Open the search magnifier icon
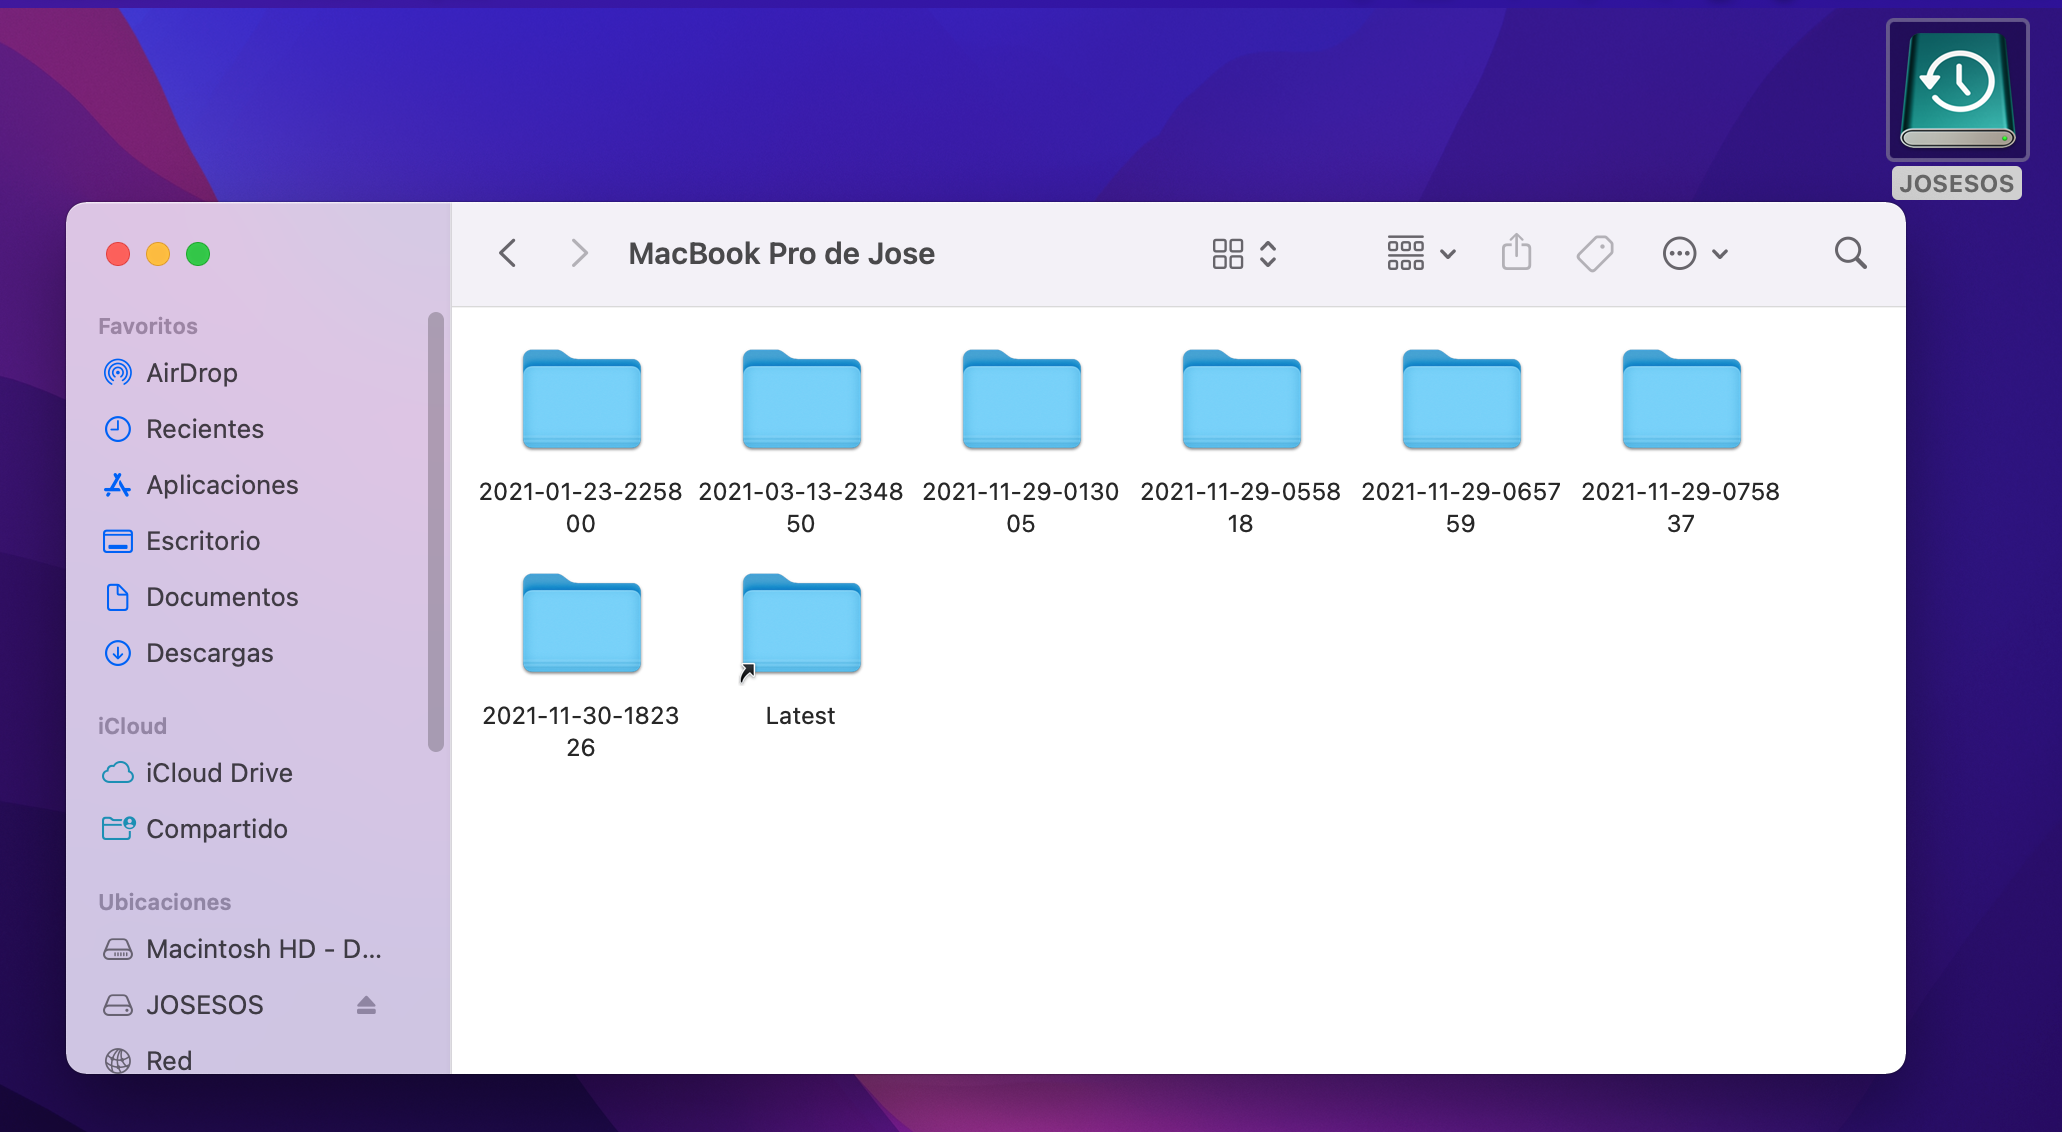2062x1132 pixels. pos(1850,253)
